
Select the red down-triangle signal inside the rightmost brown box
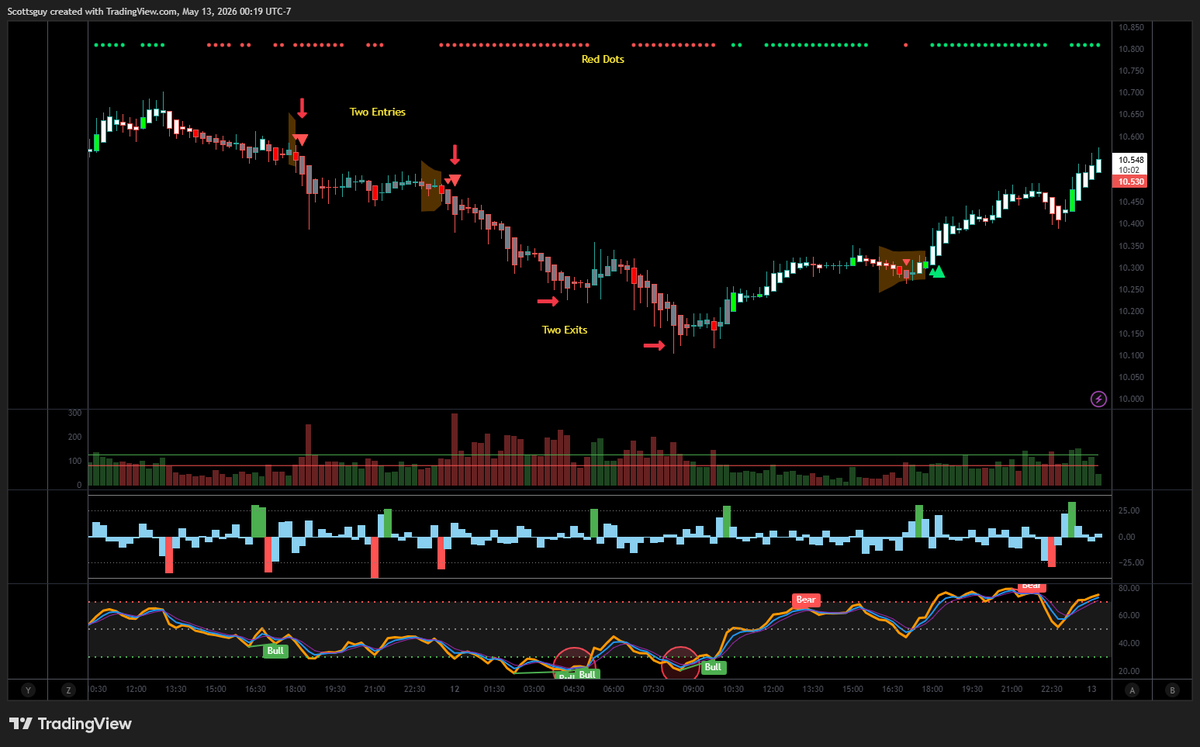[906, 262]
